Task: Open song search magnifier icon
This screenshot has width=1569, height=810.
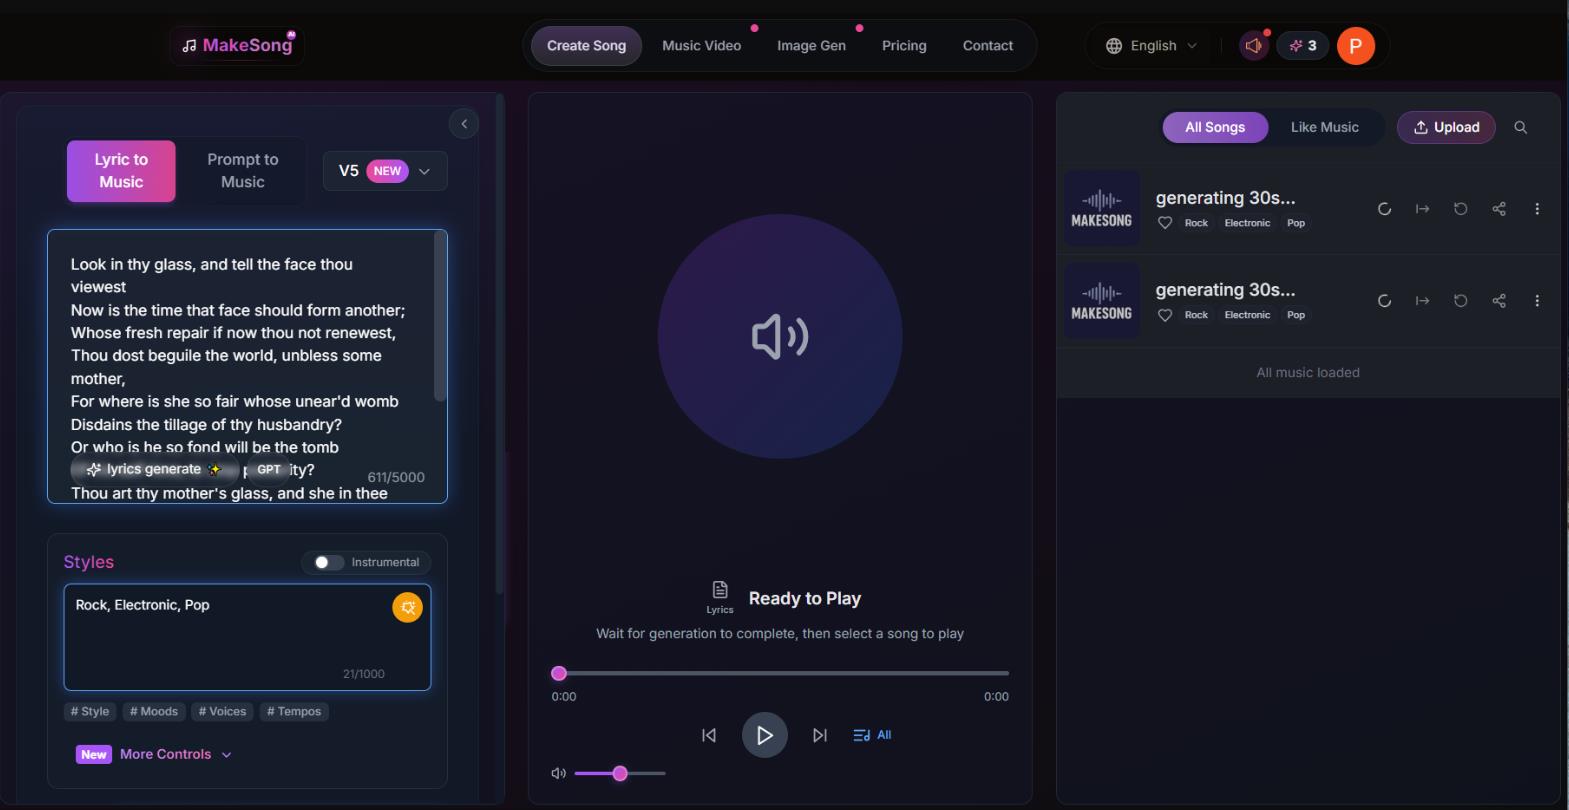Action: coord(1520,127)
